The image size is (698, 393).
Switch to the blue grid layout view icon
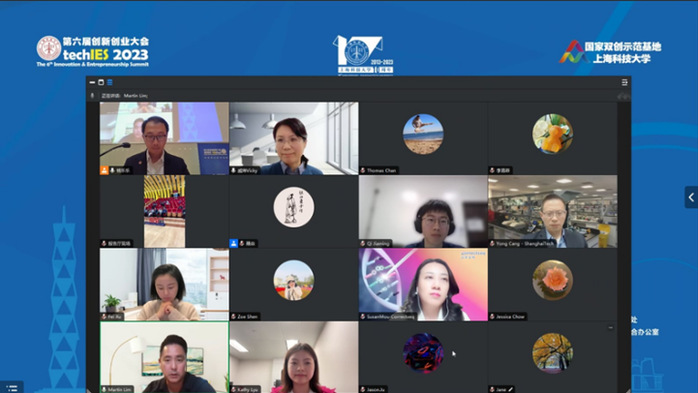tap(110, 82)
